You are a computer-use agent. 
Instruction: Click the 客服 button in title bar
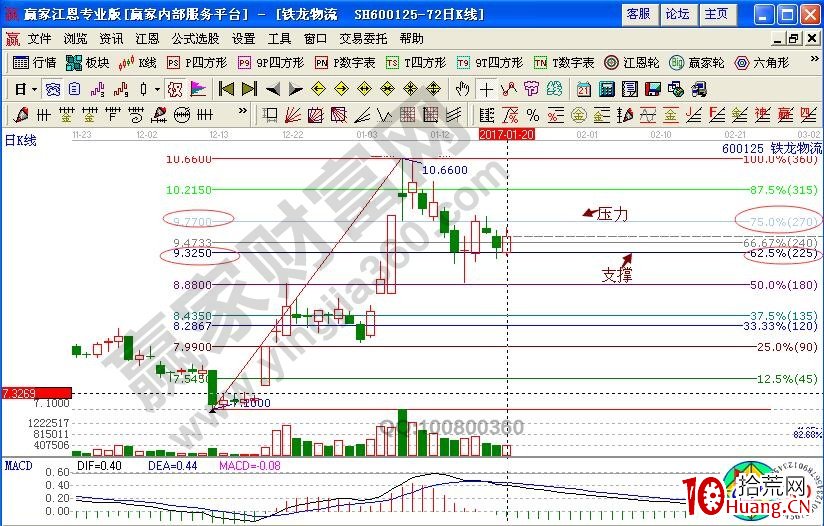tap(639, 14)
